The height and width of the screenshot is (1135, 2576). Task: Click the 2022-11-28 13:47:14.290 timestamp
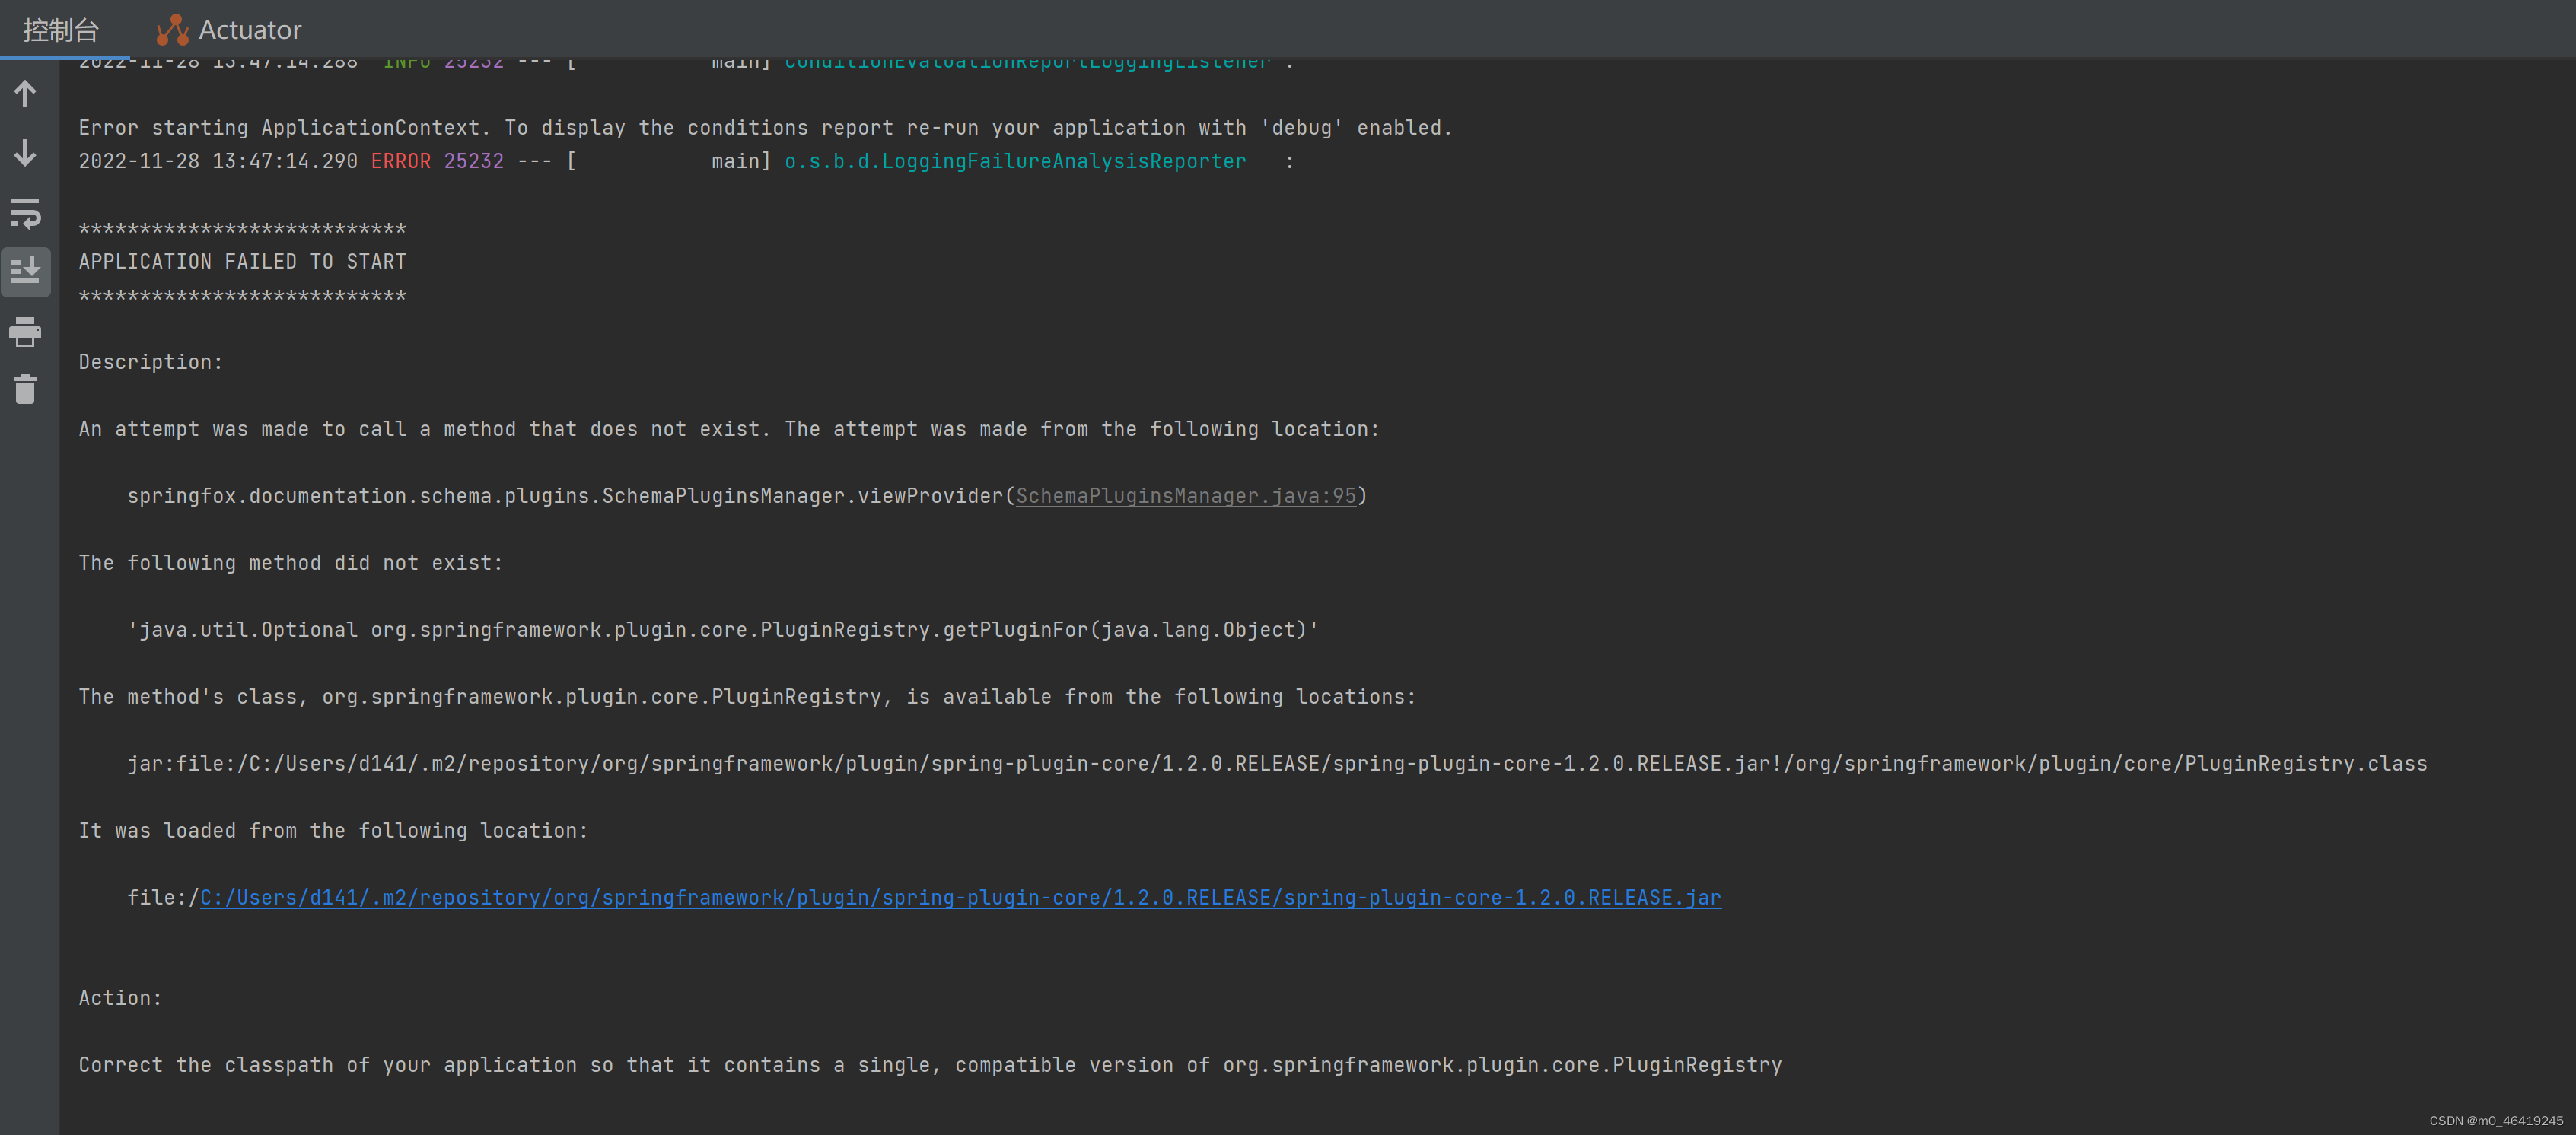coord(218,161)
